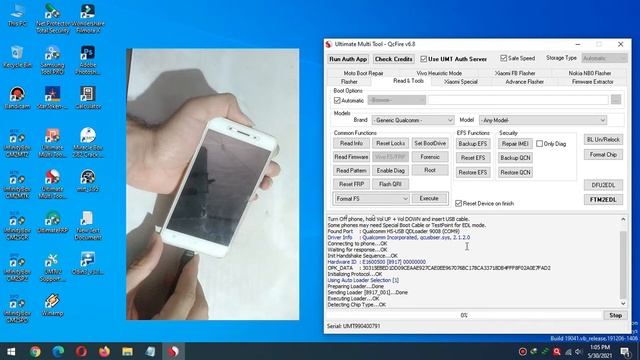This screenshot has width=640, height=360.
Task: Open Windows Start menu
Action: (11, 351)
